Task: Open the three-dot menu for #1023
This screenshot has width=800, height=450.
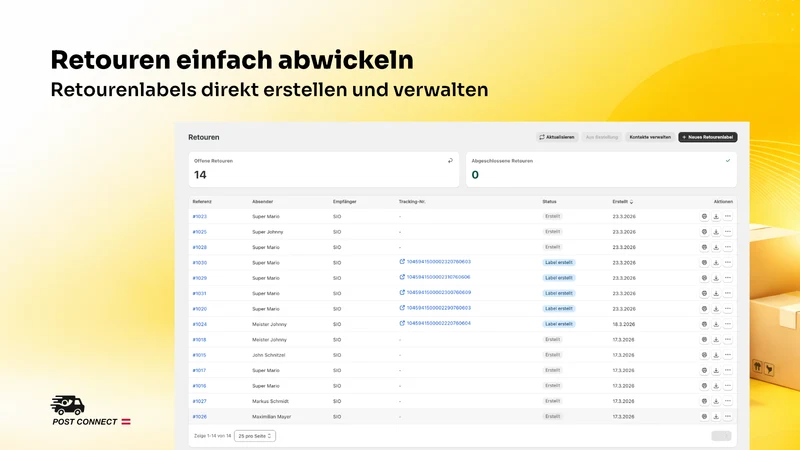Action: click(x=728, y=216)
